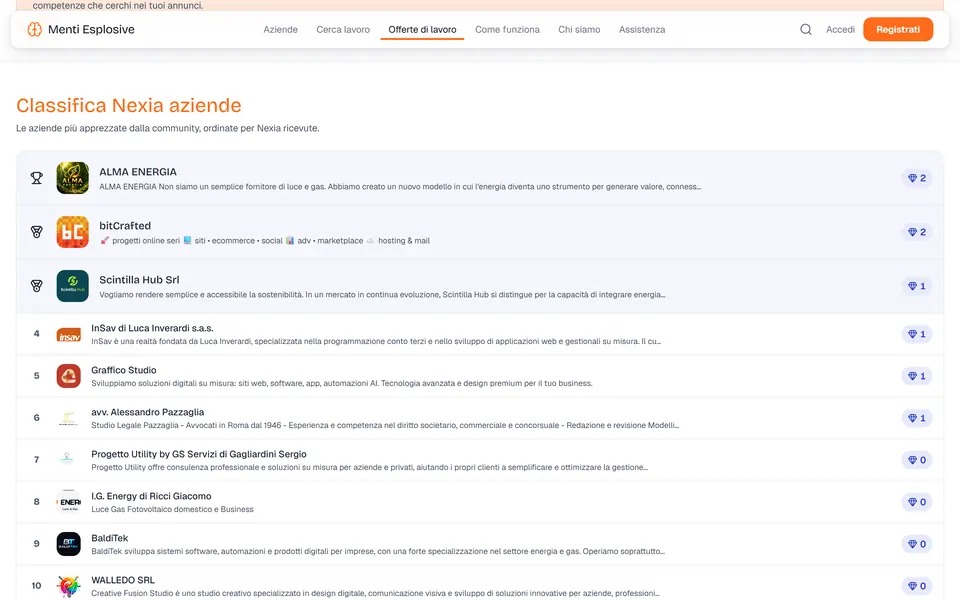Viewport: 960px width, 600px height.
Task: Open the Graffico Studio company name
Action: [x=124, y=370]
